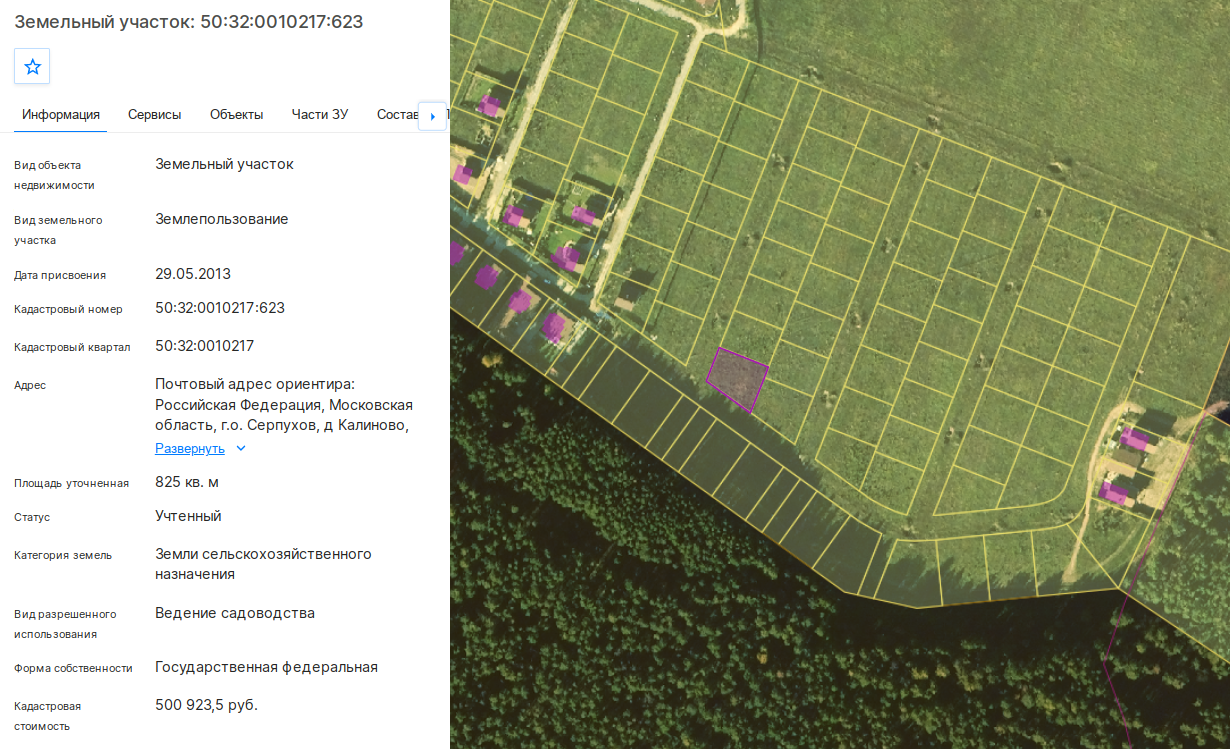The height and width of the screenshot is (749, 1230).
Task: Go to the Информация tab
Action: [x=61, y=114]
